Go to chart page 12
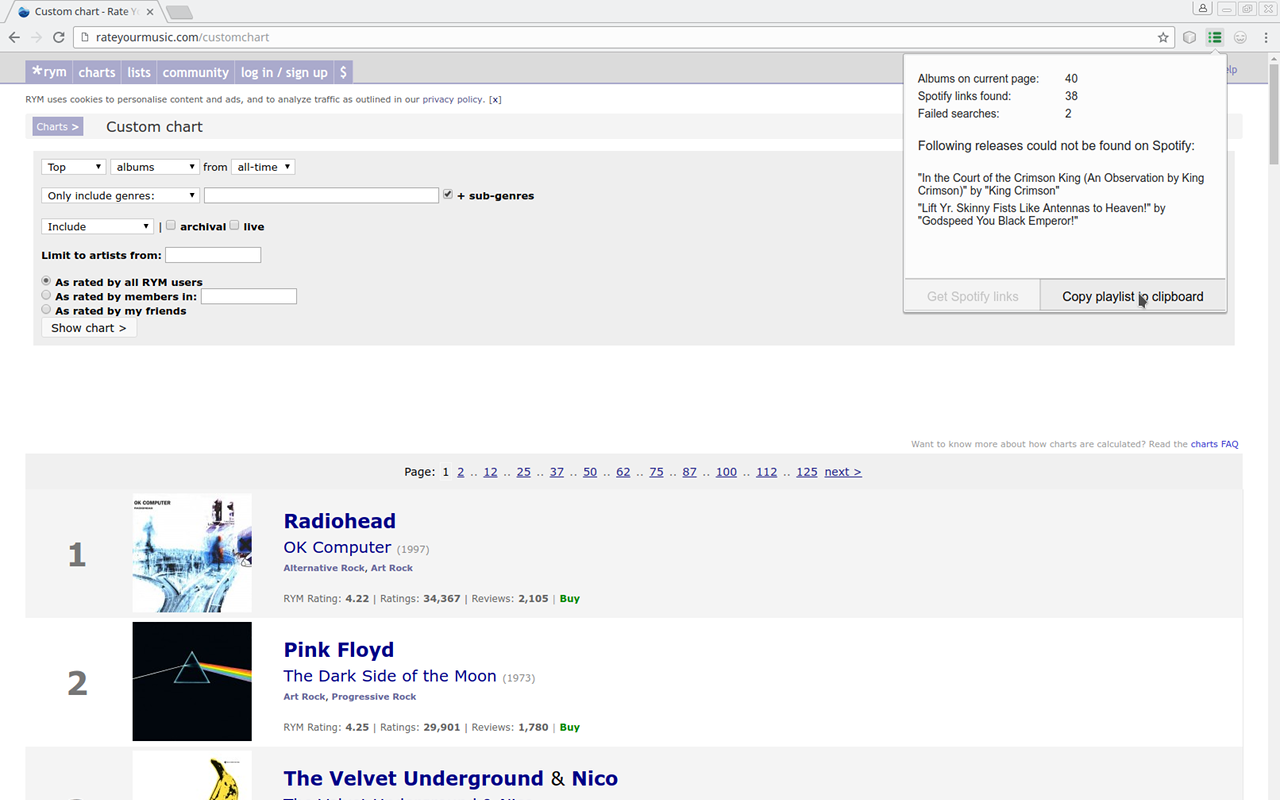 point(490,472)
